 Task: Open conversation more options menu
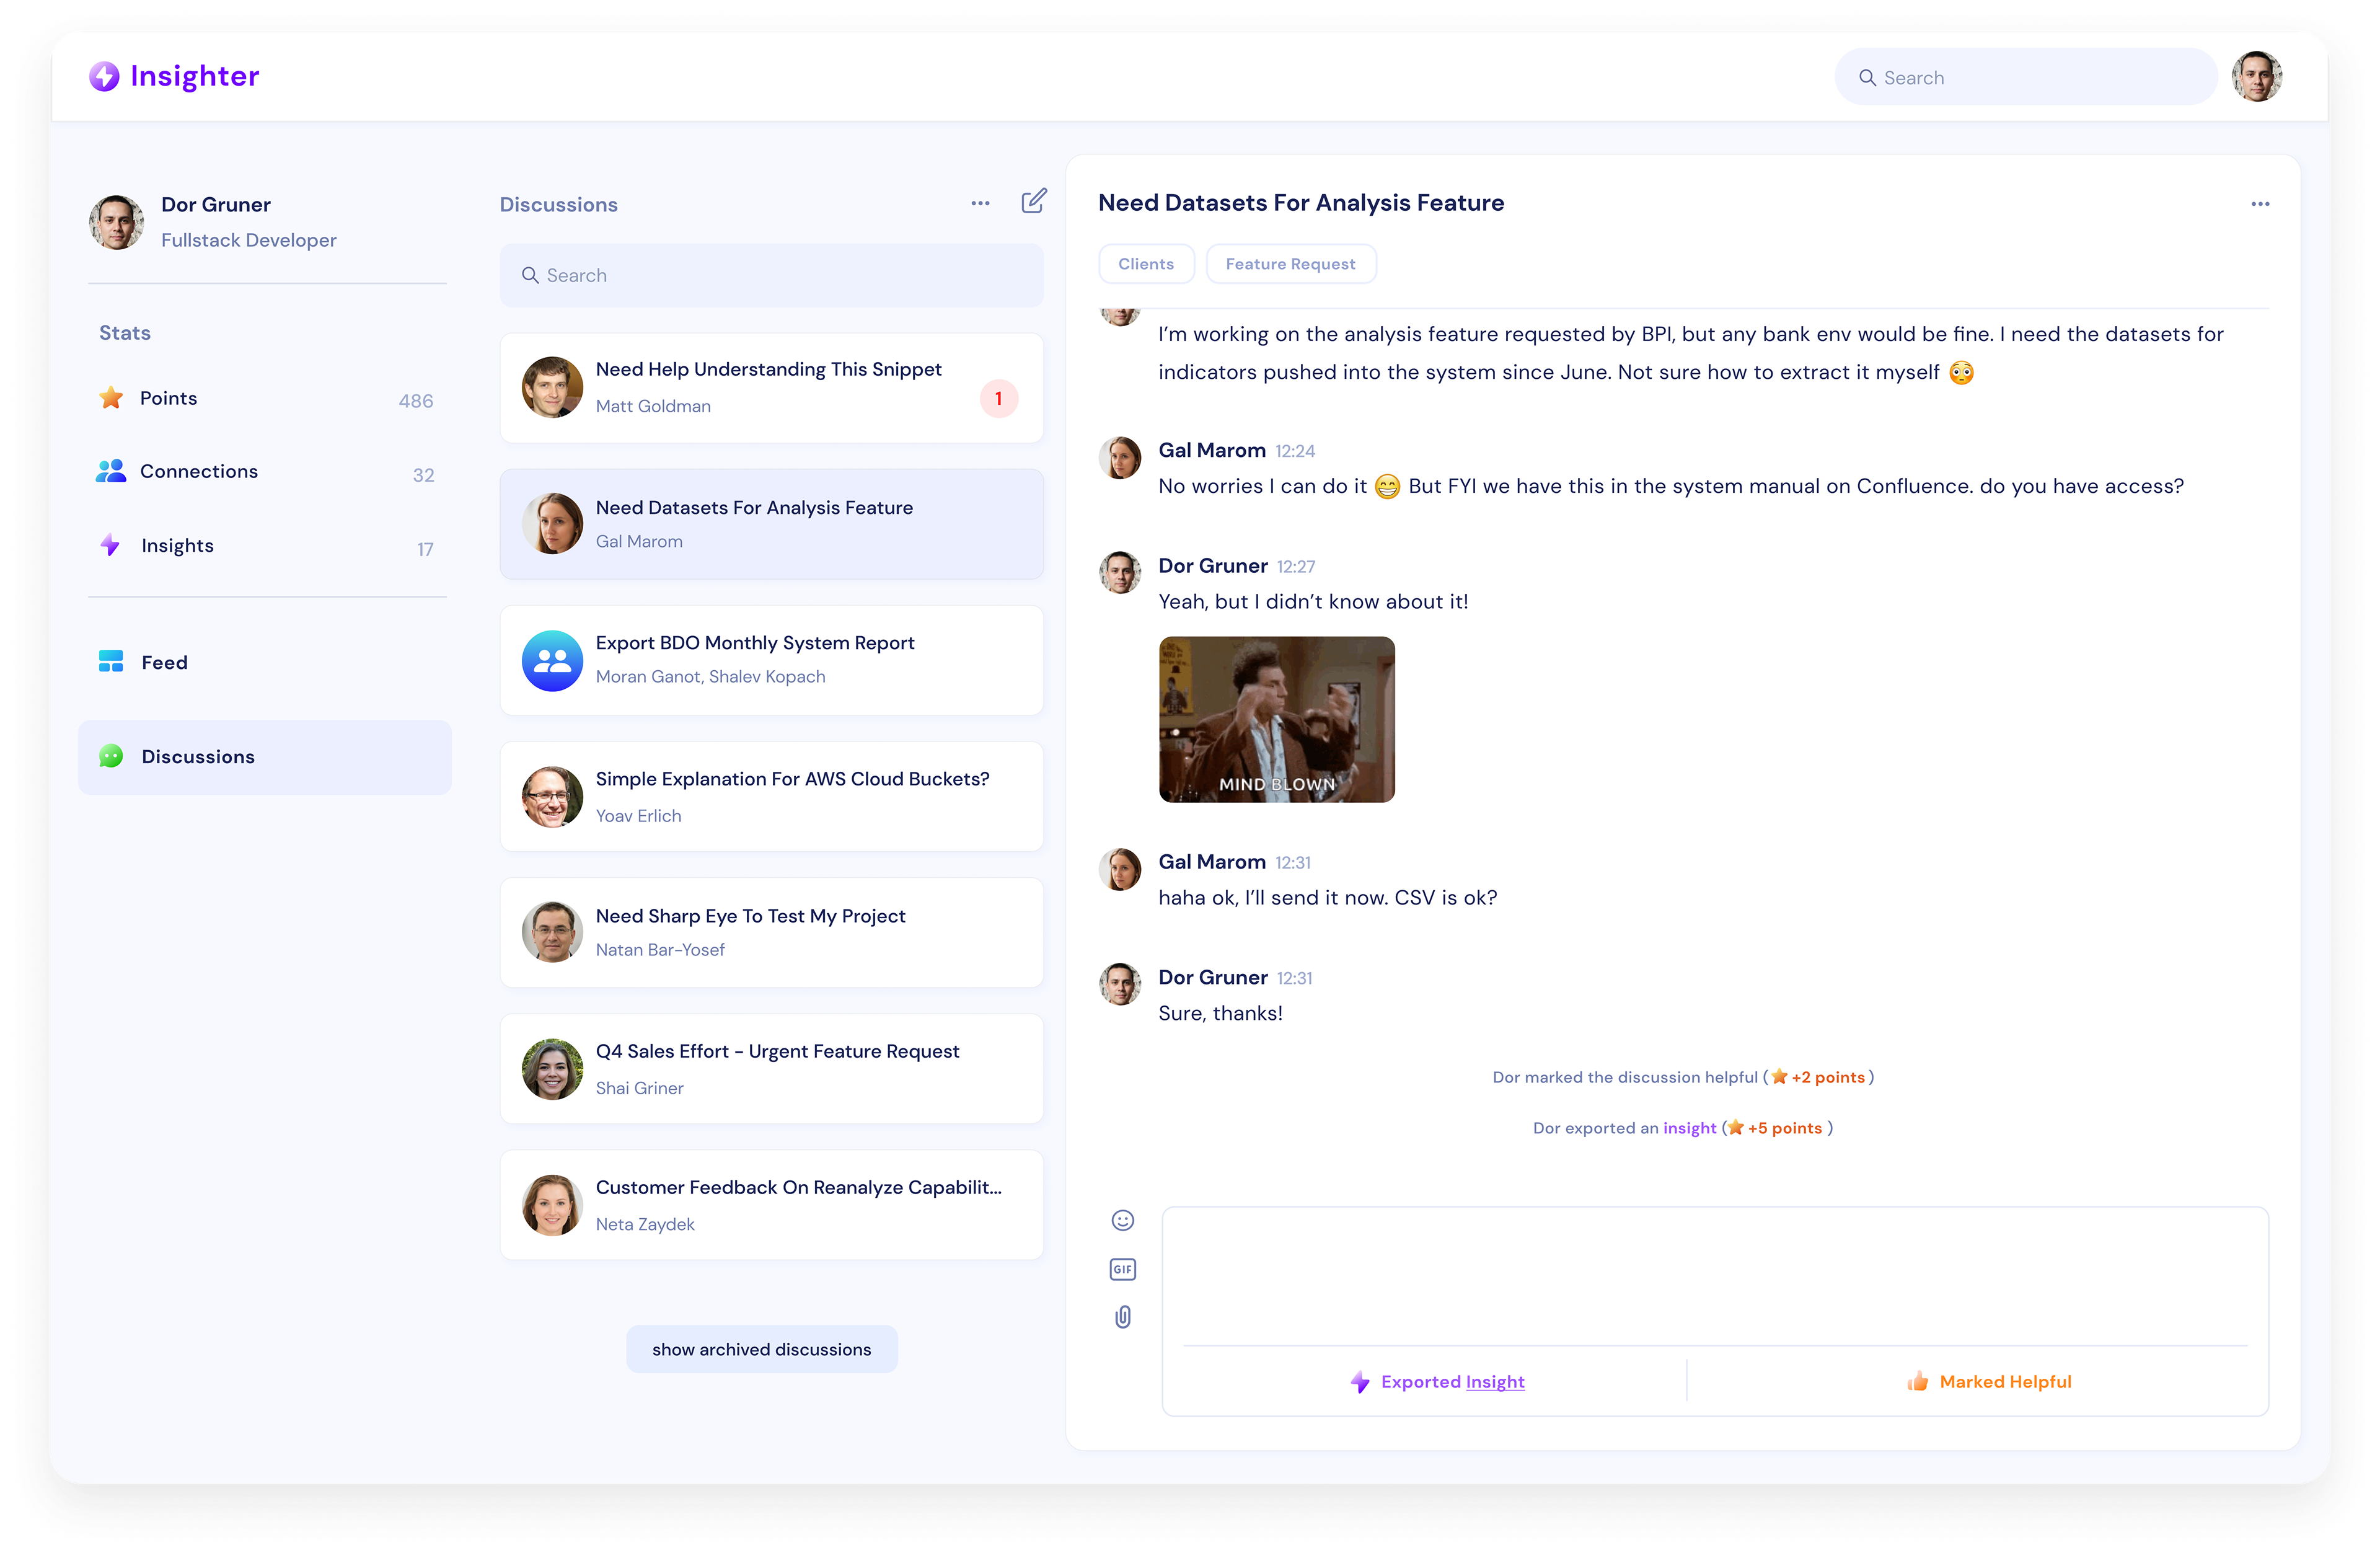(x=2260, y=204)
